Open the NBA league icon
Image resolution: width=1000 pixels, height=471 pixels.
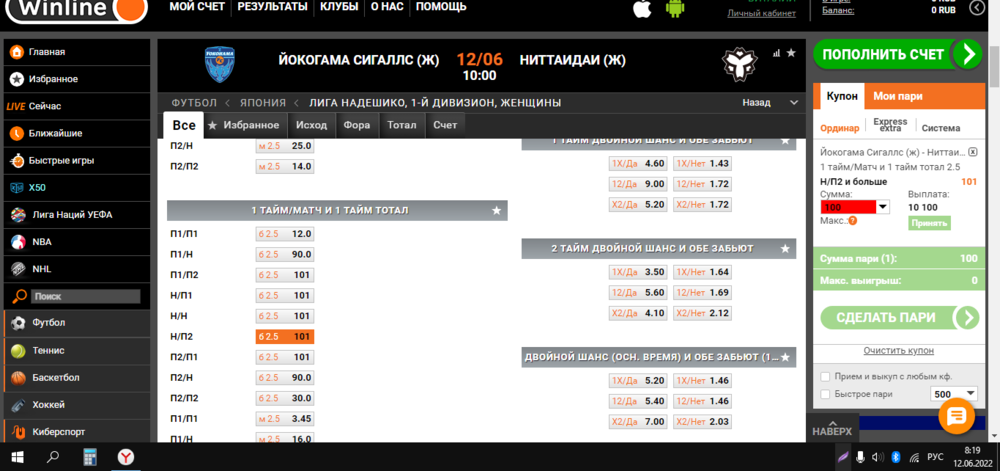coord(18,242)
